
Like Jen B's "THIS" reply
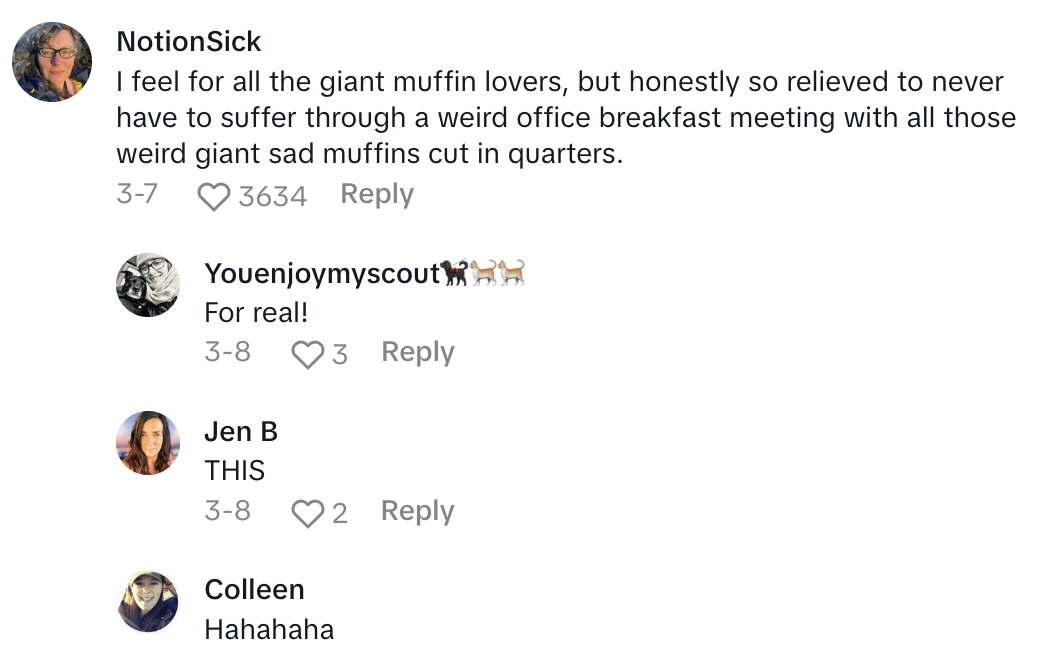pos(307,513)
